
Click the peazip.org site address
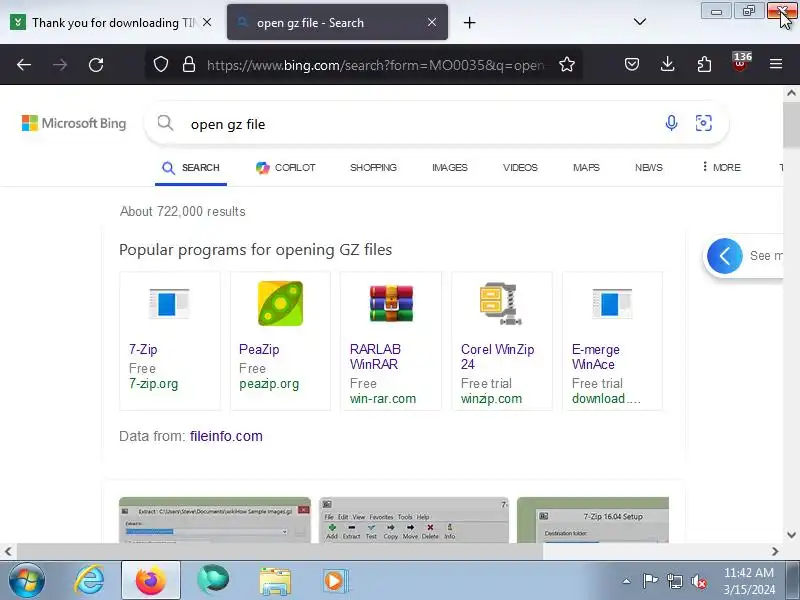point(269,384)
